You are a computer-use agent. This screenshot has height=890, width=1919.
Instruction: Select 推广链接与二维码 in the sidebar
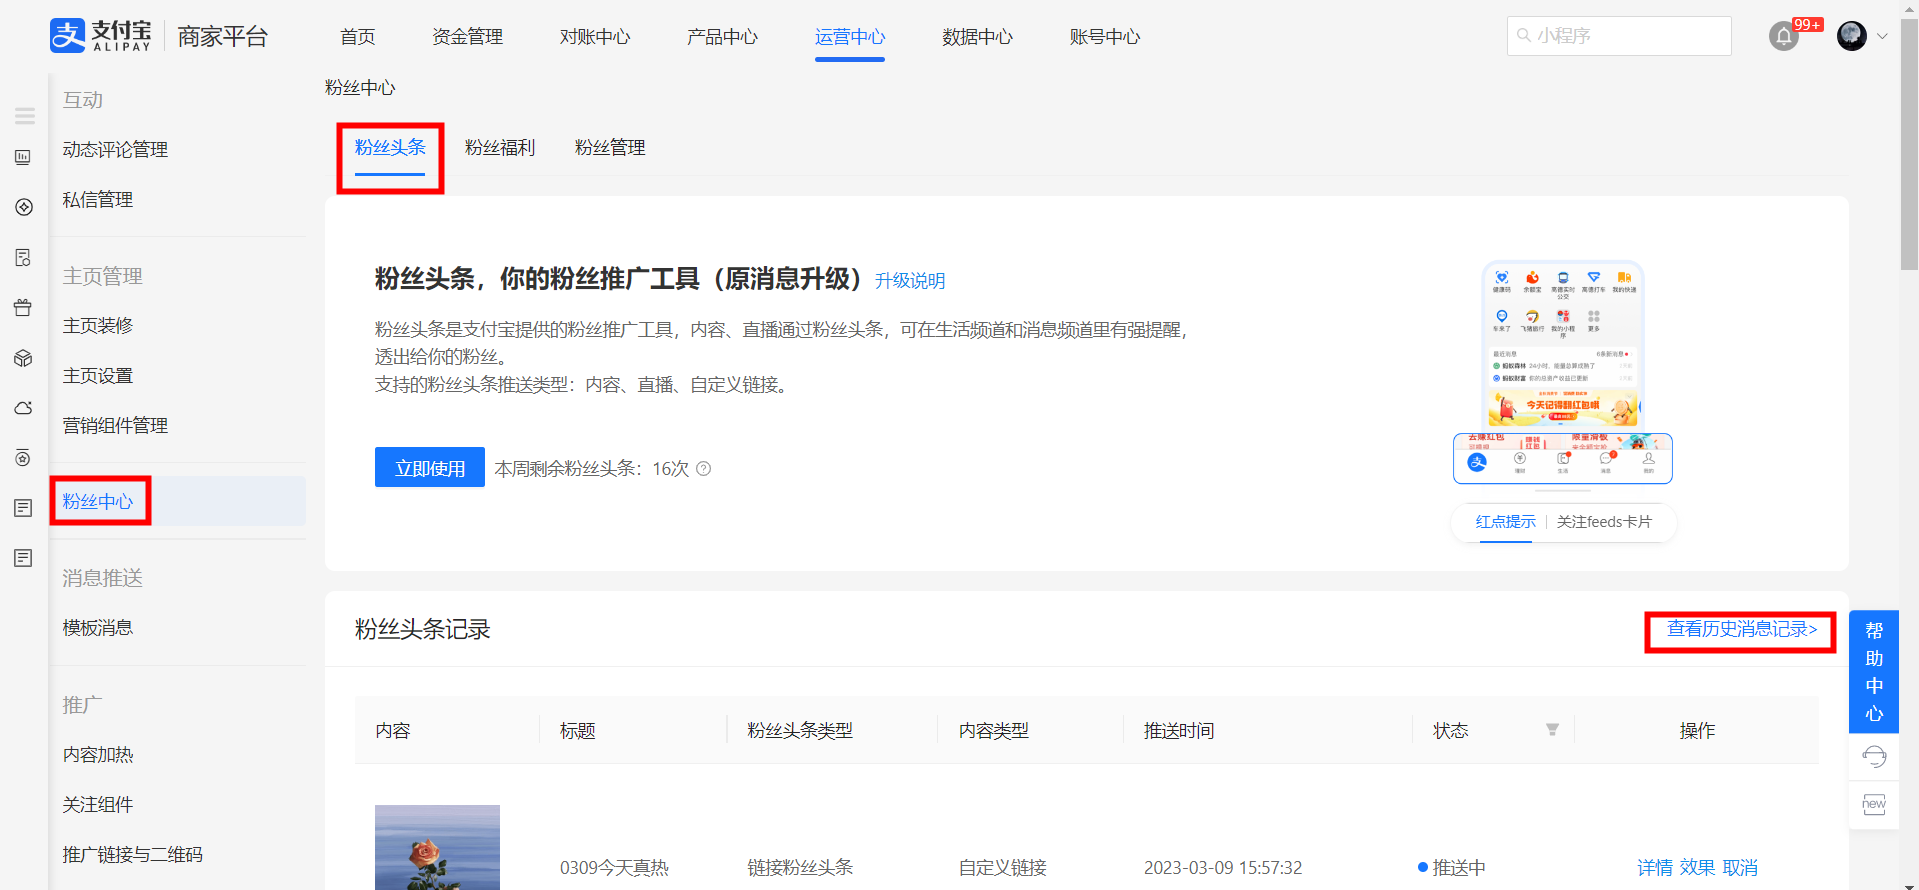132,855
